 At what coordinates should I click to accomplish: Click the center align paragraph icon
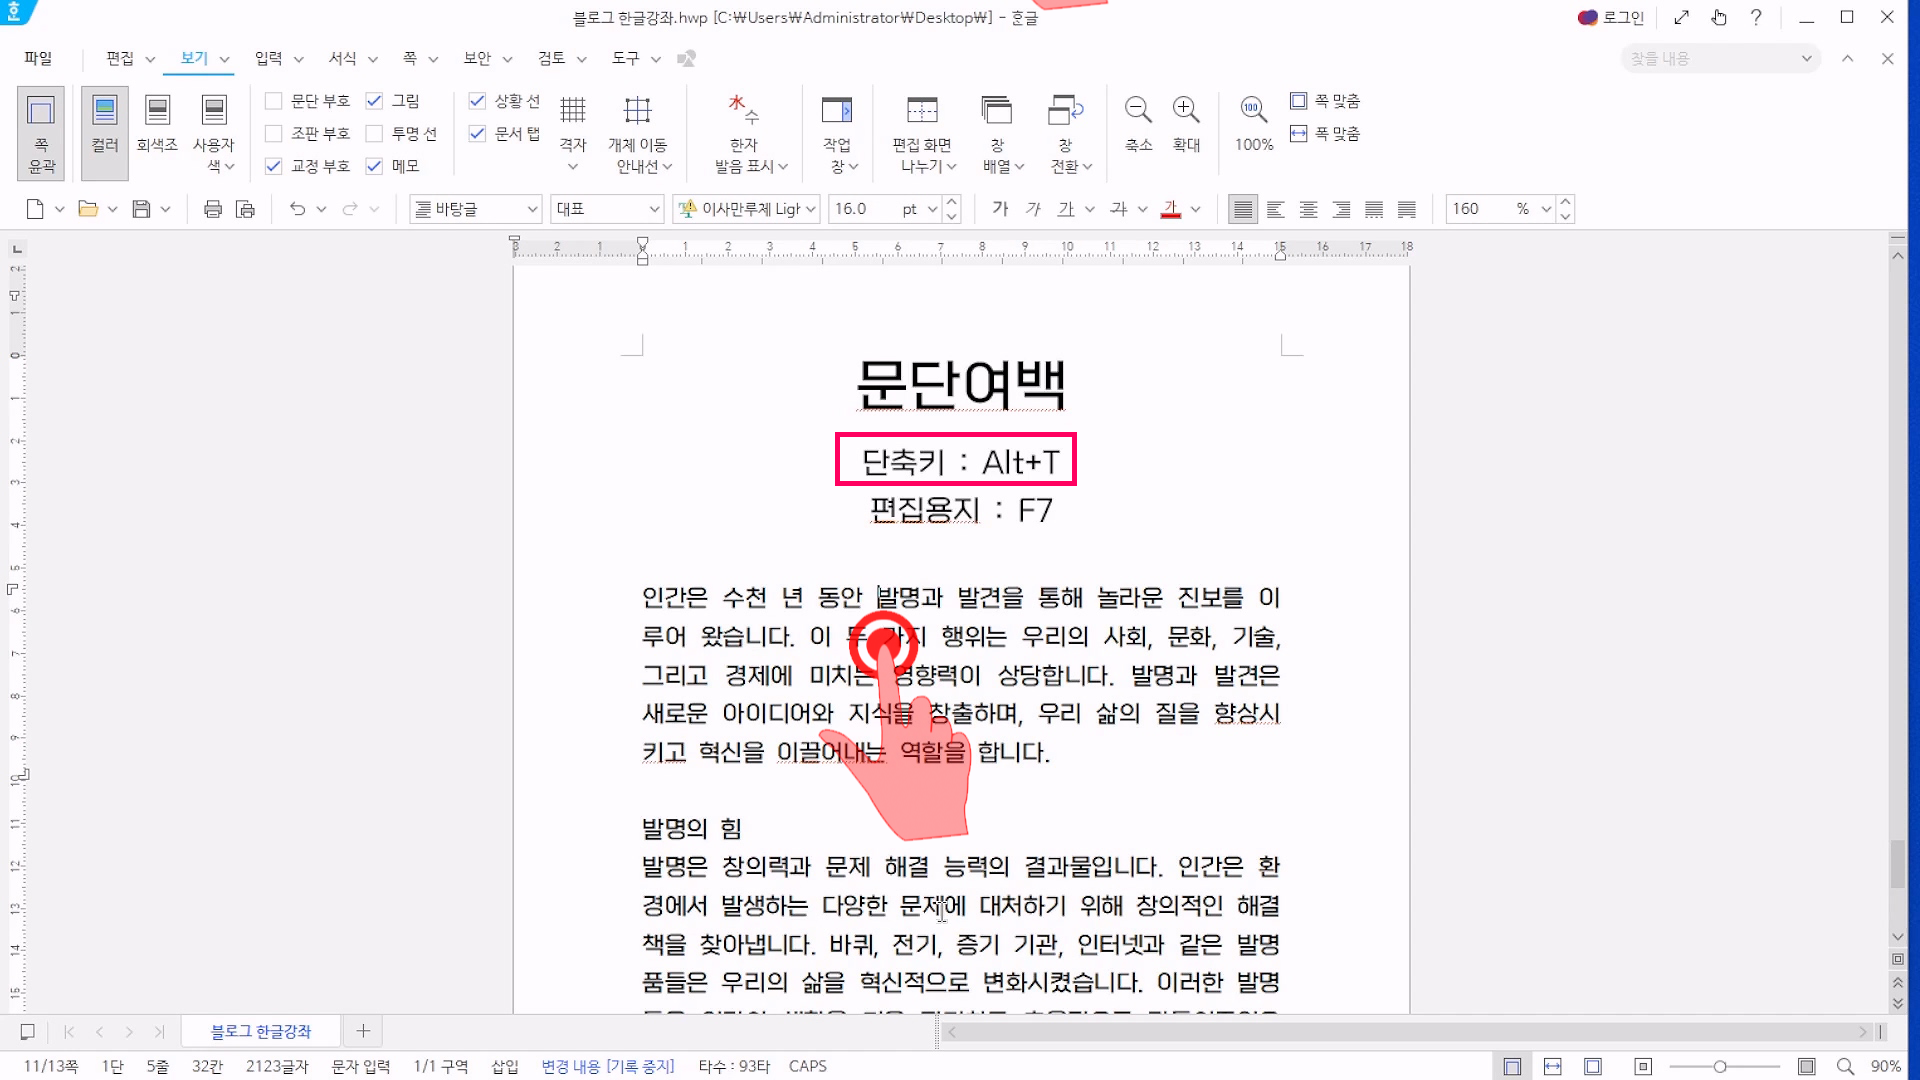[x=1308, y=209]
